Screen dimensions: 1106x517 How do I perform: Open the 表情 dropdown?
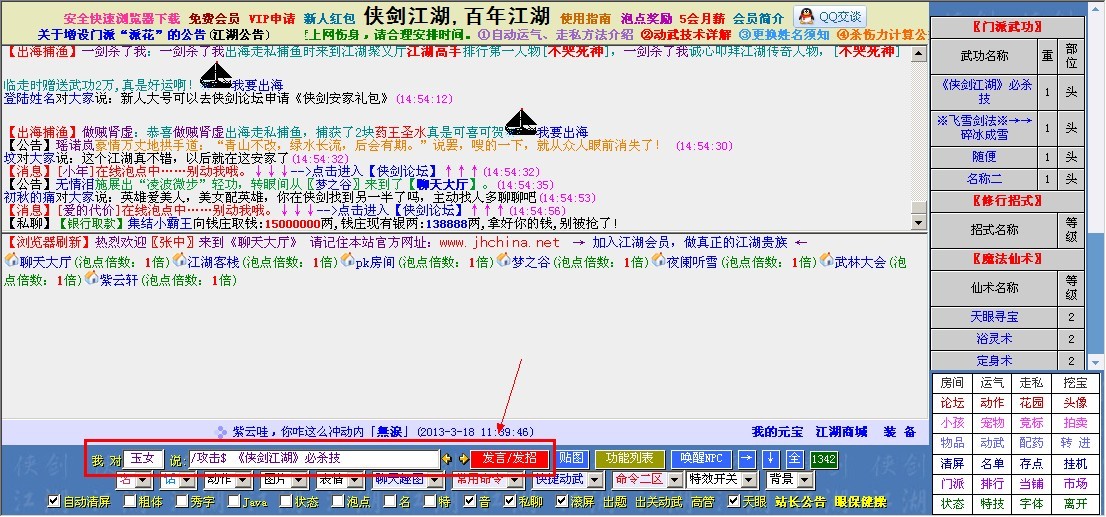(340, 480)
